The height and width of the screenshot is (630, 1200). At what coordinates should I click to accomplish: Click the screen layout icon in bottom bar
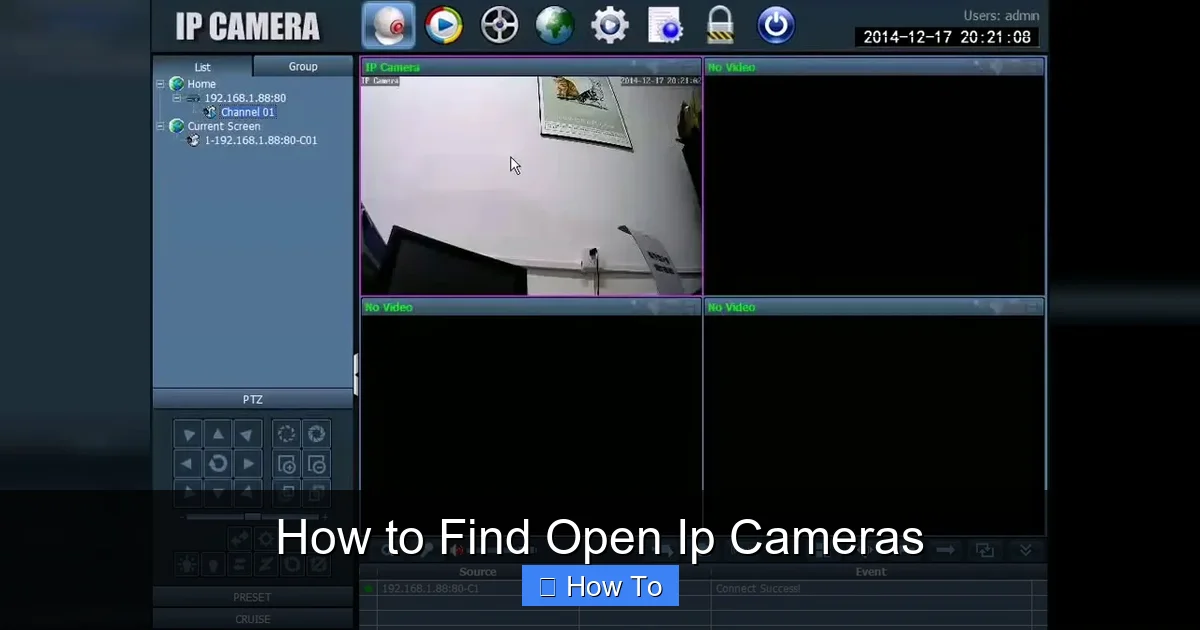[x=985, y=550]
